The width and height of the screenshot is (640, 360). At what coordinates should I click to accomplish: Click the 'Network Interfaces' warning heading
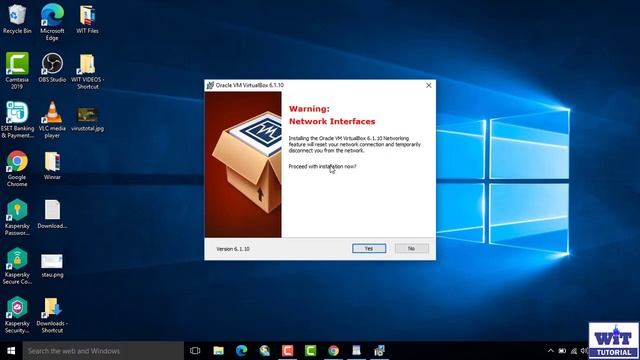[x=332, y=121]
